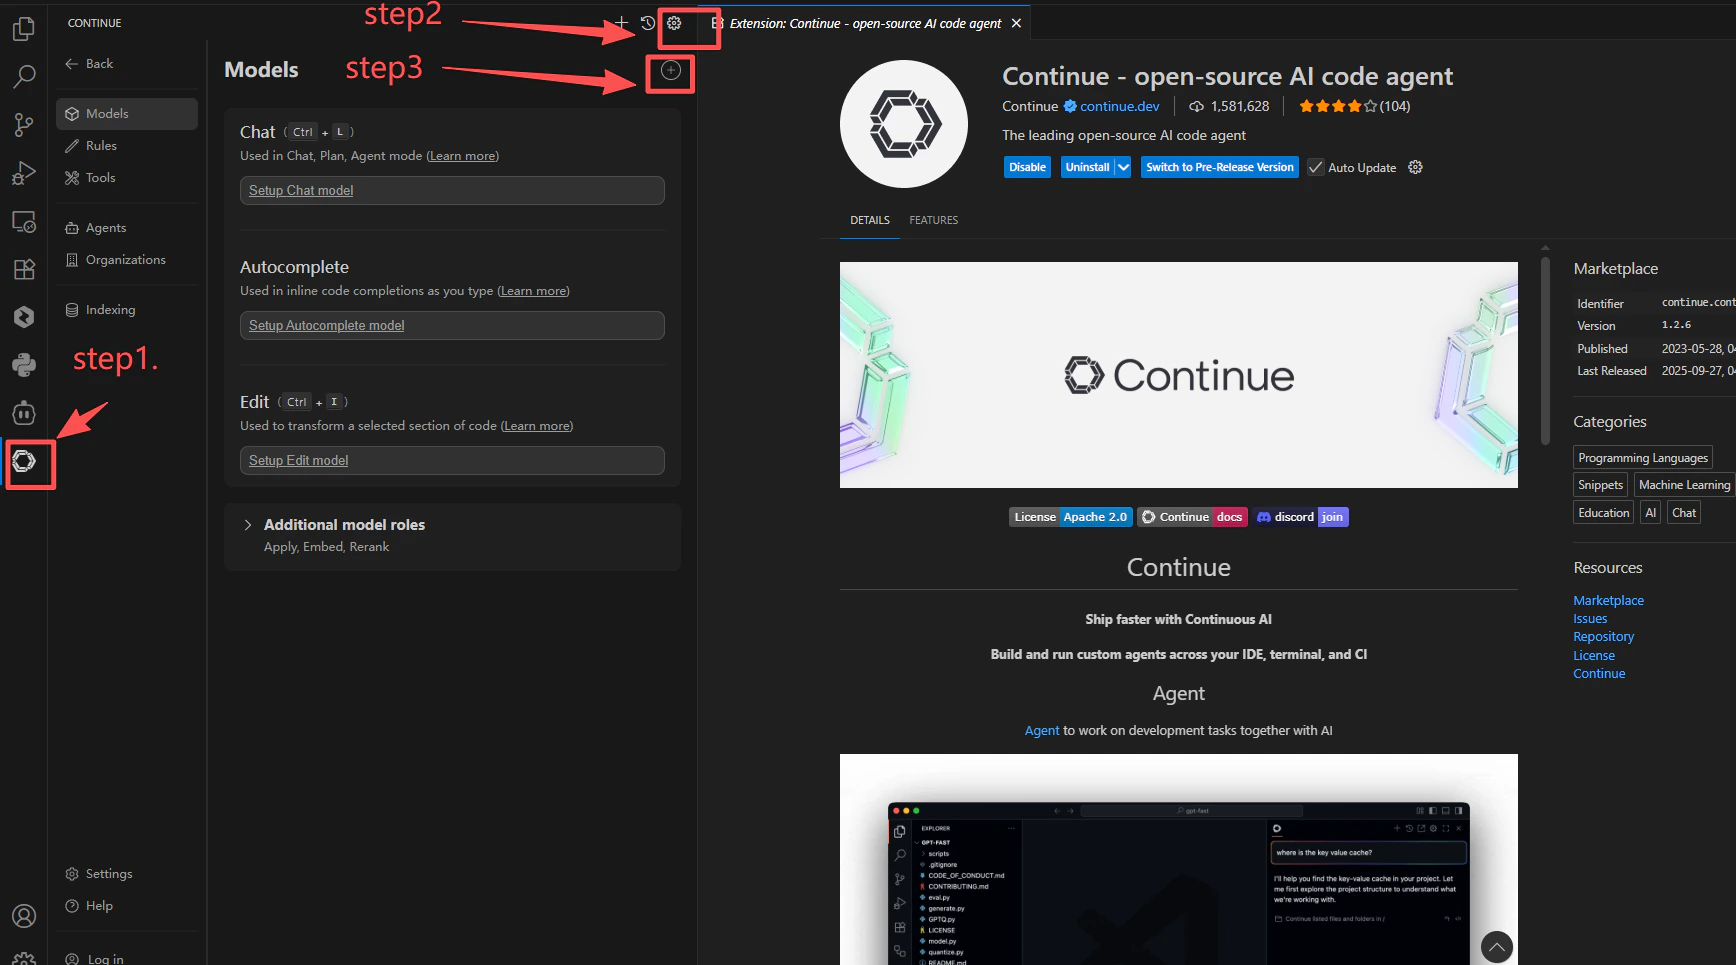This screenshot has width=1736, height=965.
Task: Open the Search view in activity bar
Action: pyautogui.click(x=24, y=76)
